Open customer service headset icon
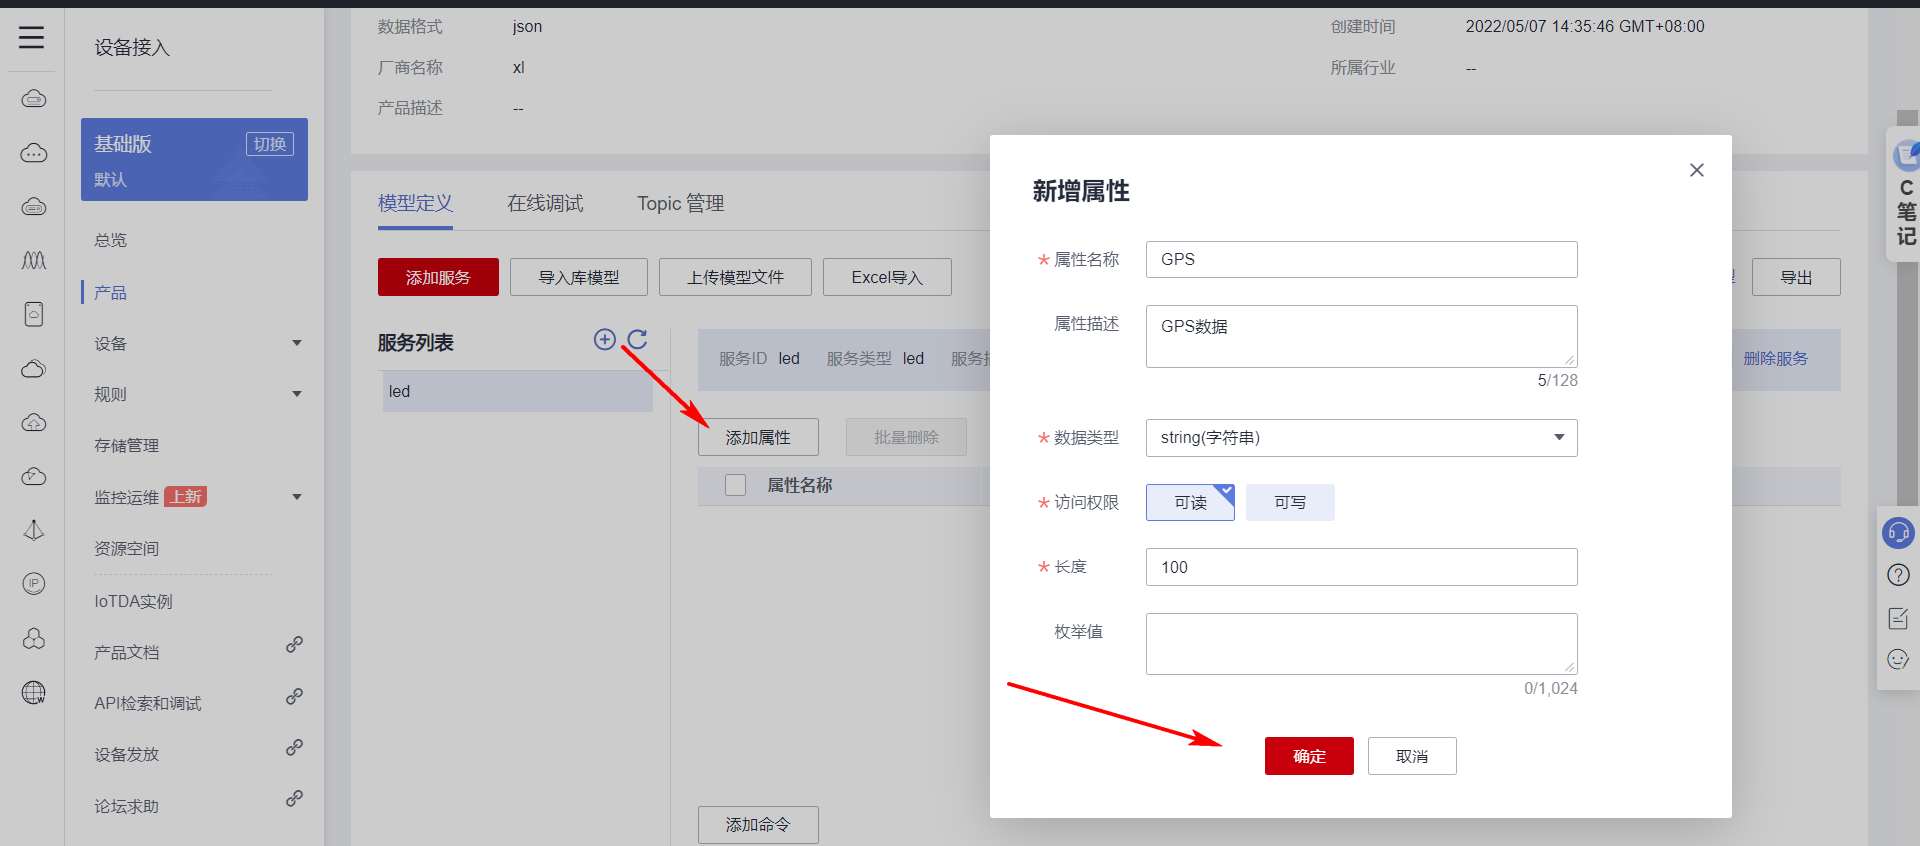The height and width of the screenshot is (846, 1920). click(x=1898, y=533)
